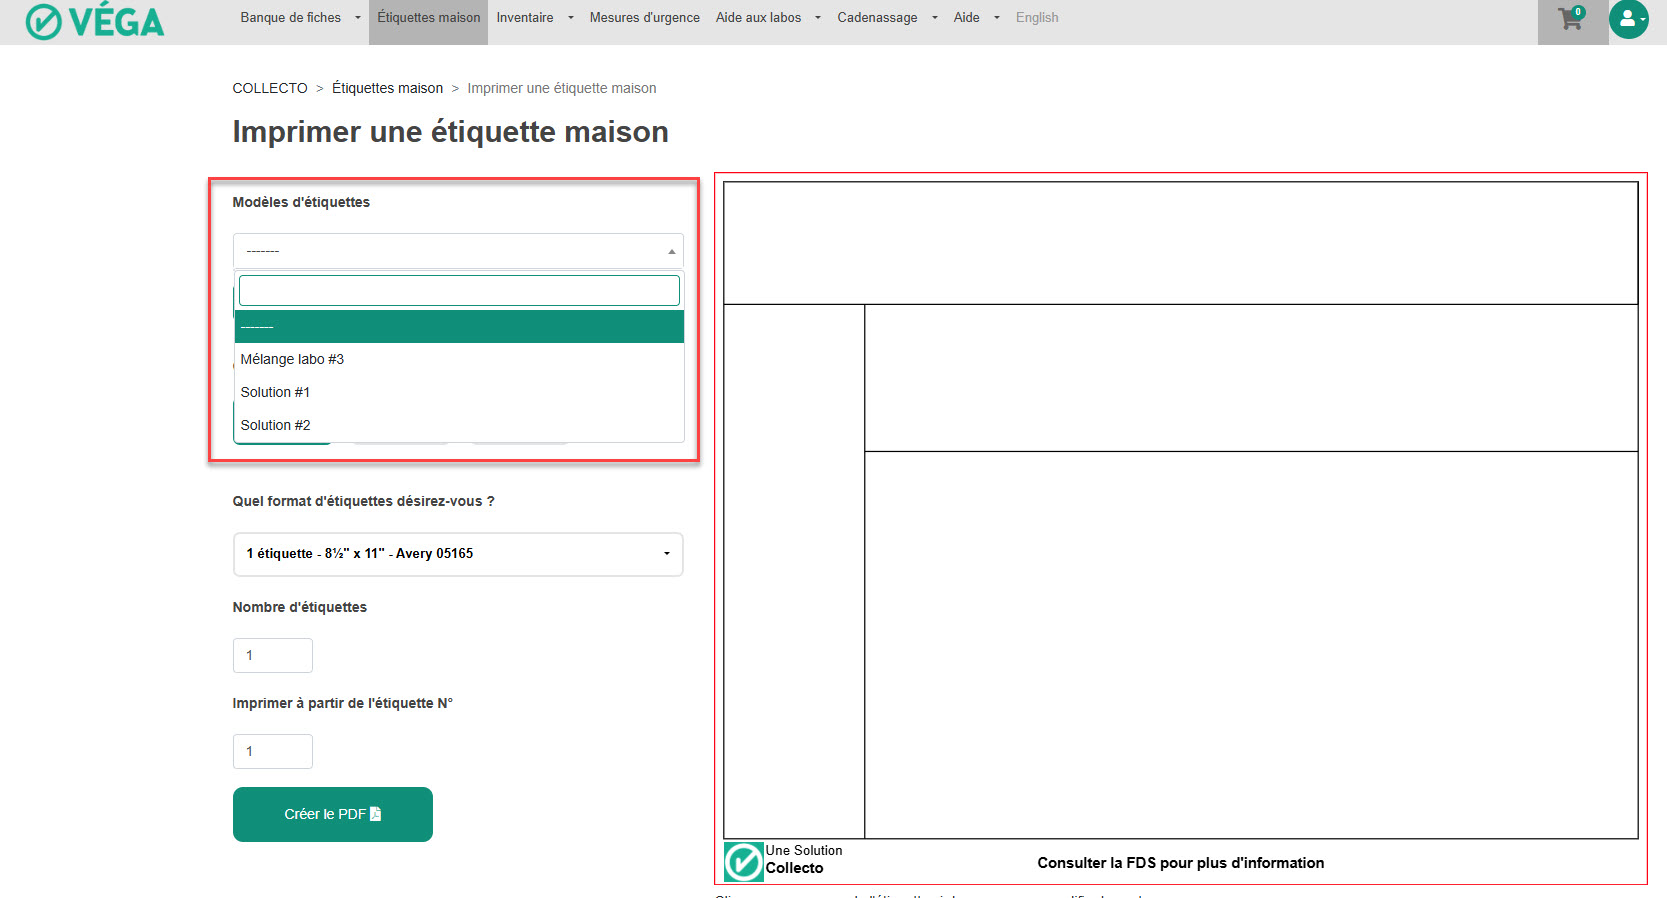Open the Cadenassage menu

886,18
